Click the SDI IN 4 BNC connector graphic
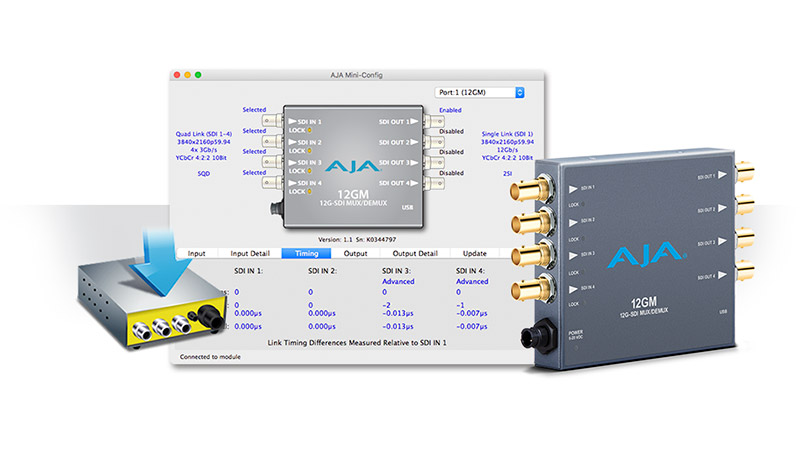This screenshot has height=450, width=800. point(272,183)
